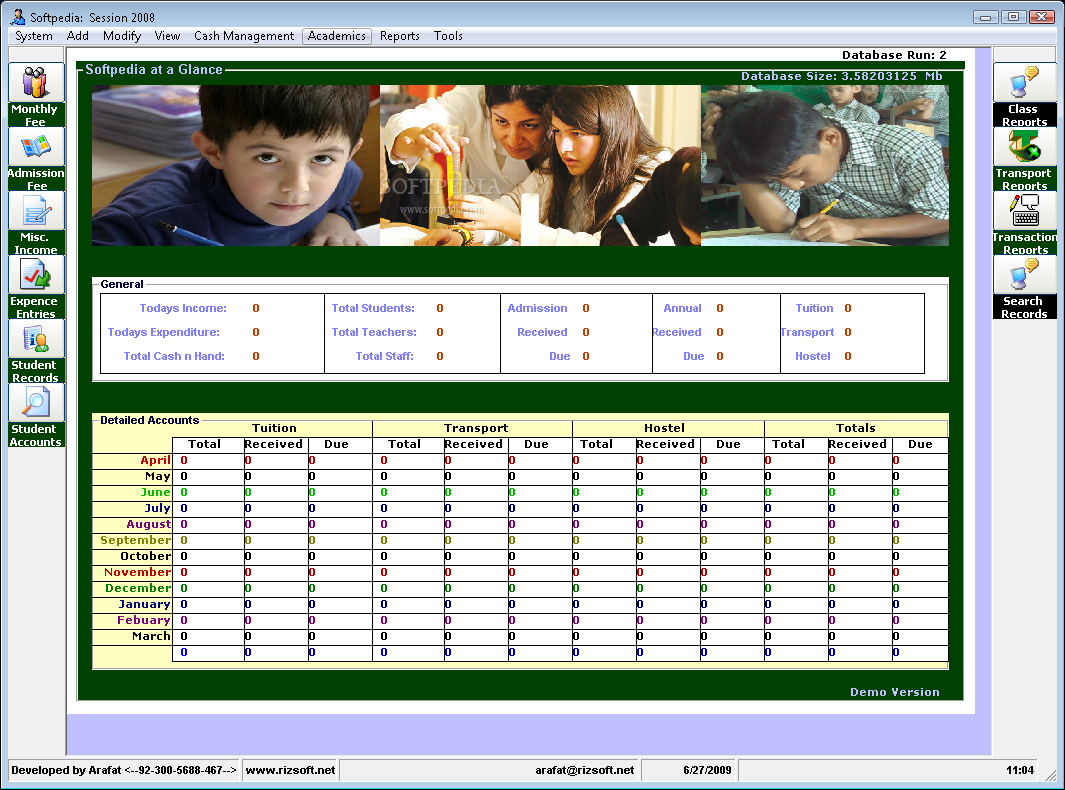Click the Todays Income value 0
1065x790 pixels.
(x=256, y=308)
